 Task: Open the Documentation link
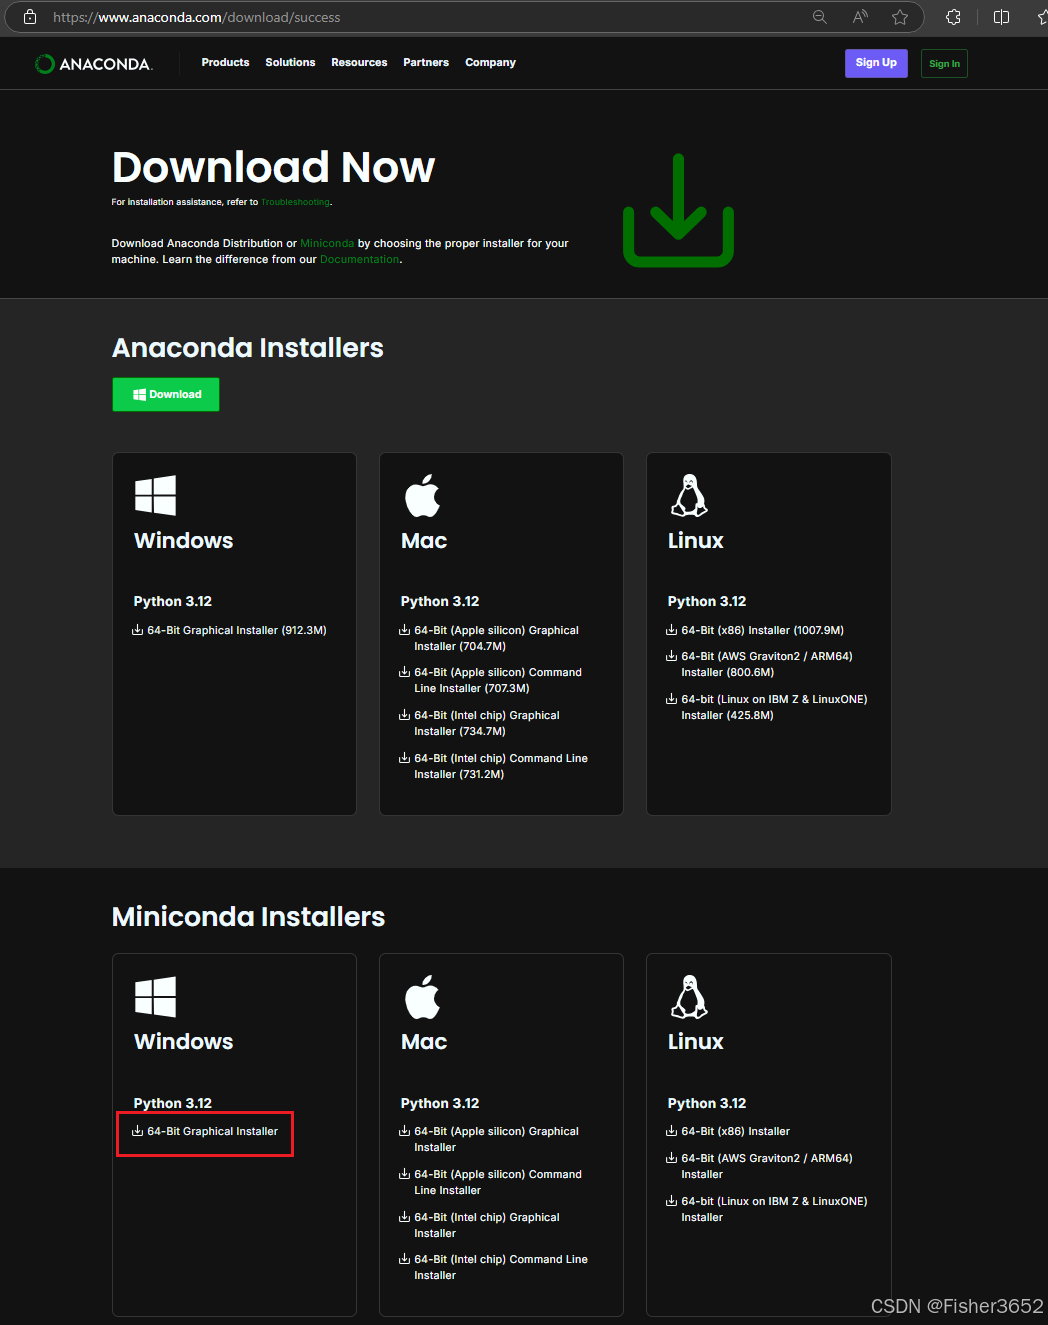coord(359,259)
